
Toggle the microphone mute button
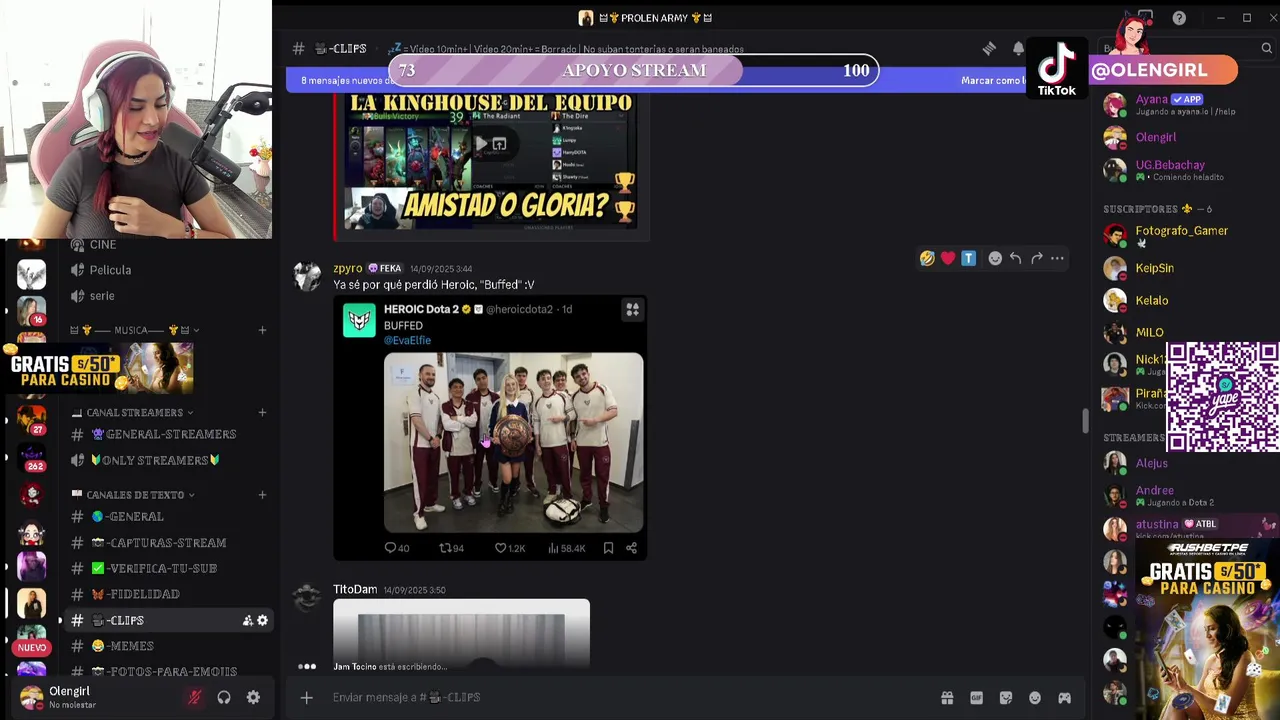tap(195, 697)
